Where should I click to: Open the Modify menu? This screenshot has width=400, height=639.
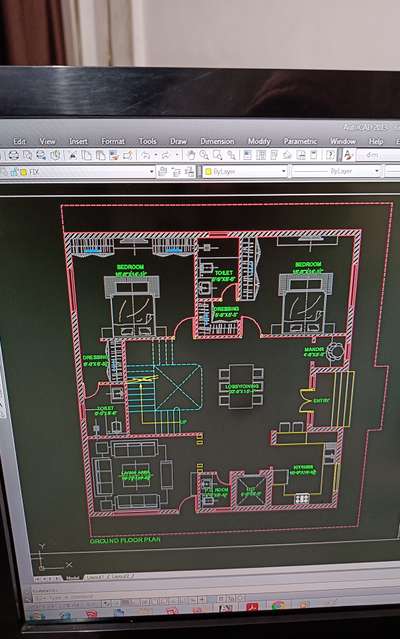click(259, 141)
